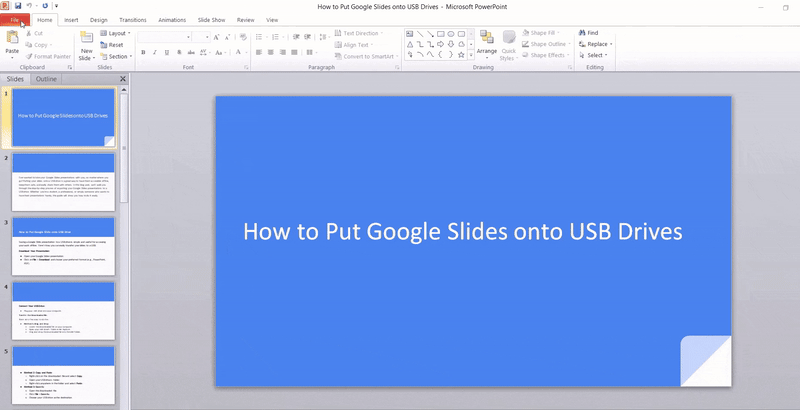Close the Slides/Outline pane with X

123,78
